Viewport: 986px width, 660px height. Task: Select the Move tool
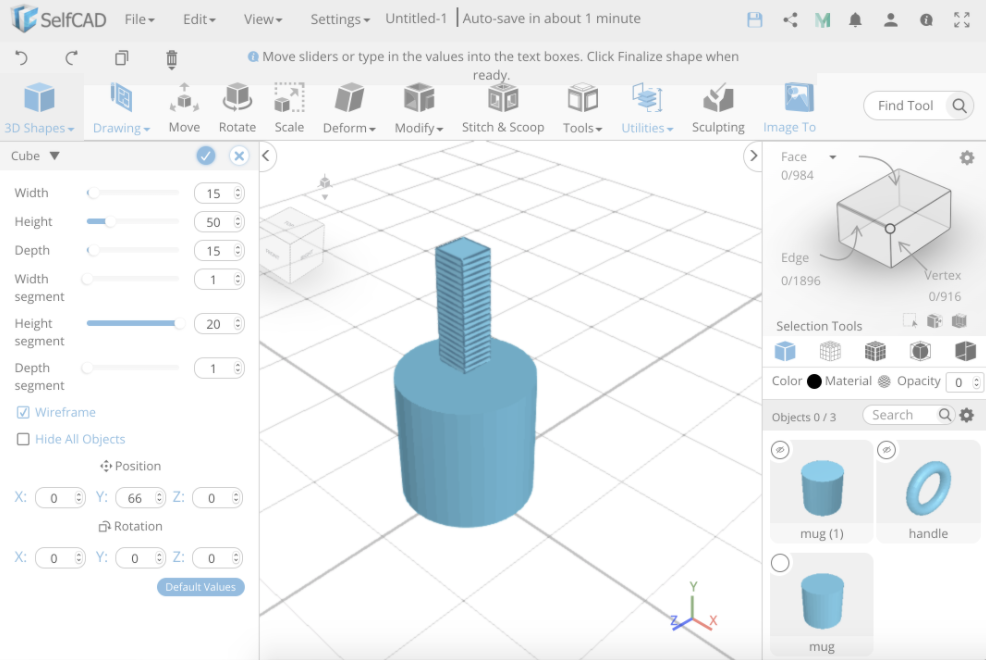click(x=184, y=107)
